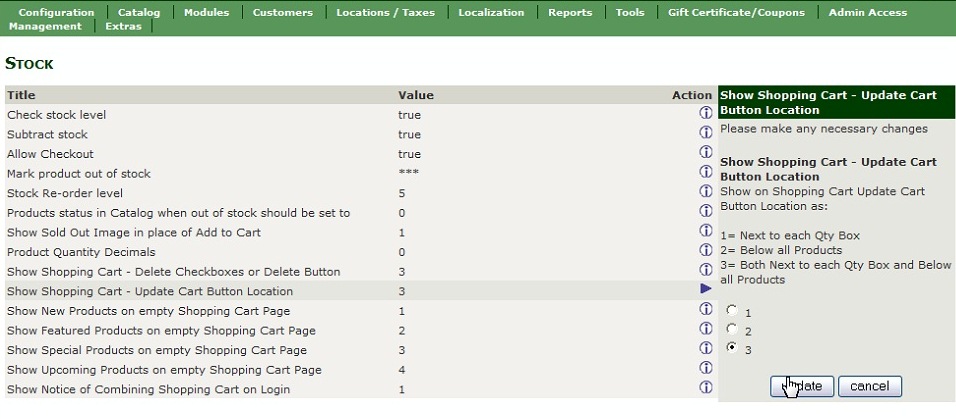Image resolution: width=956 pixels, height=419 pixels.
Task: Open the Reports menu
Action: (x=570, y=12)
